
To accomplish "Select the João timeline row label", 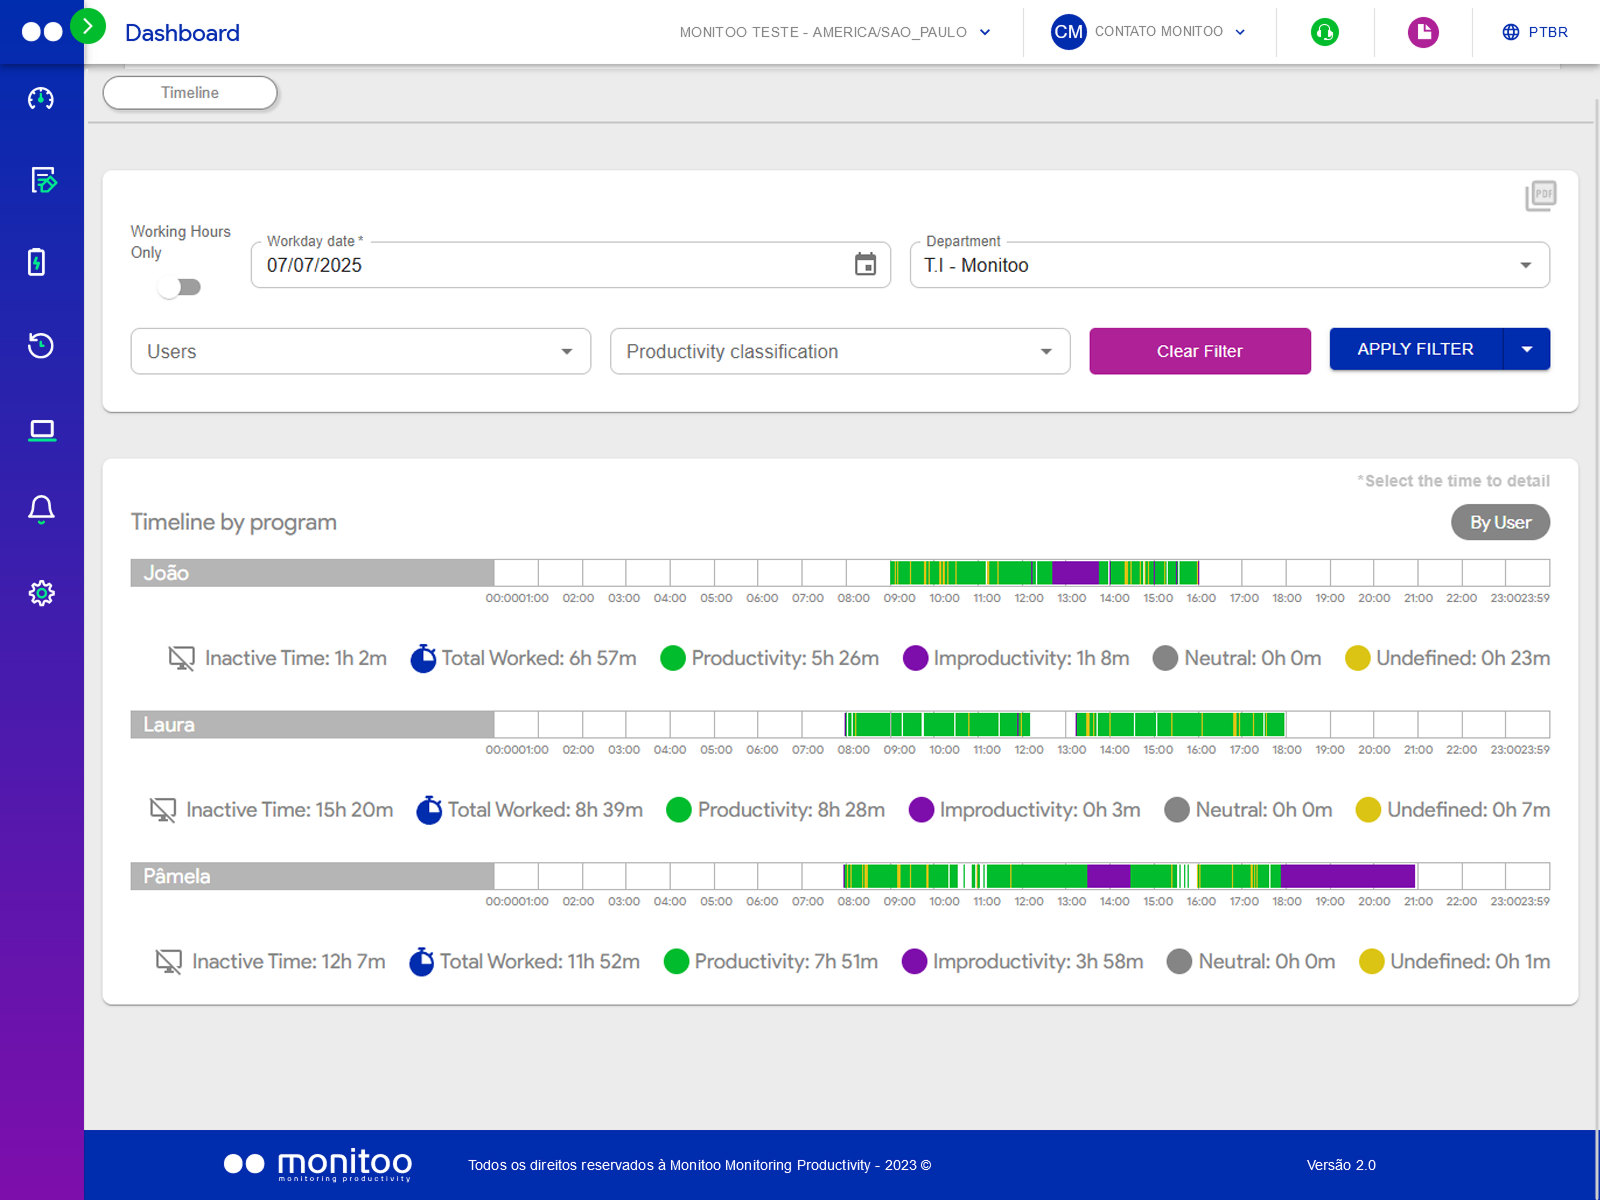I will [313, 573].
